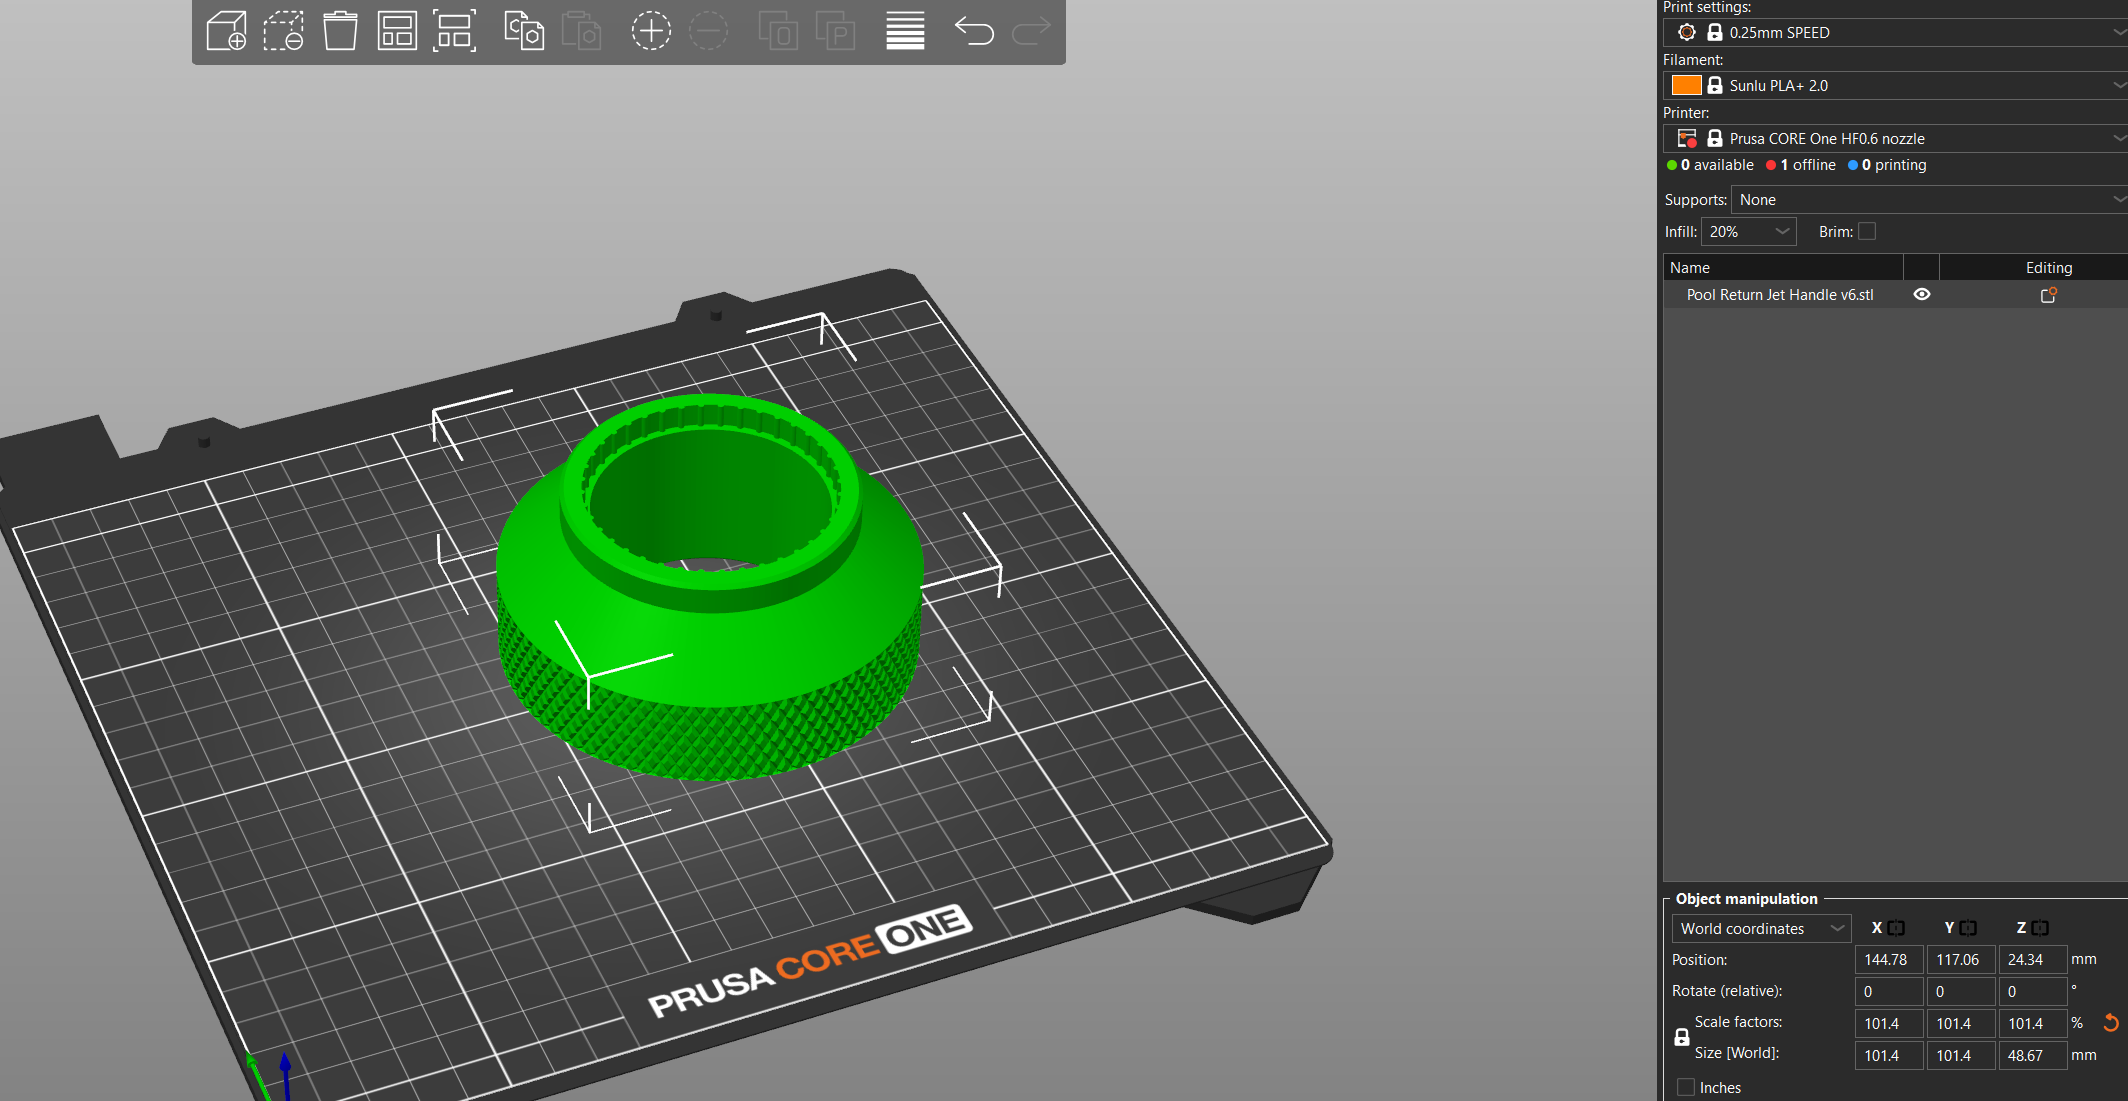Hide Pool Return Jet Handle with the eye icon
2128x1101 pixels.
coord(1922,295)
